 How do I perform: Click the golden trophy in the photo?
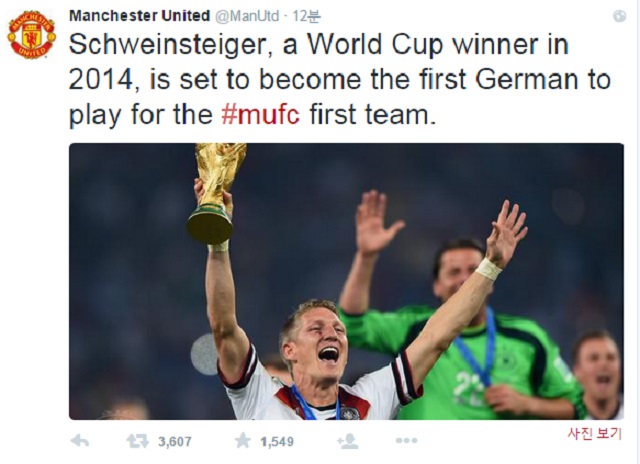(x=217, y=190)
